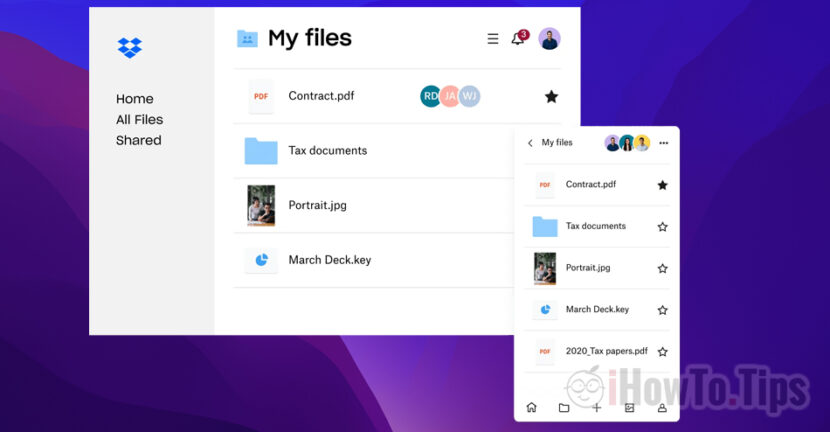
Task: Tap the folder icon in mobile bottom bar
Action: click(564, 407)
